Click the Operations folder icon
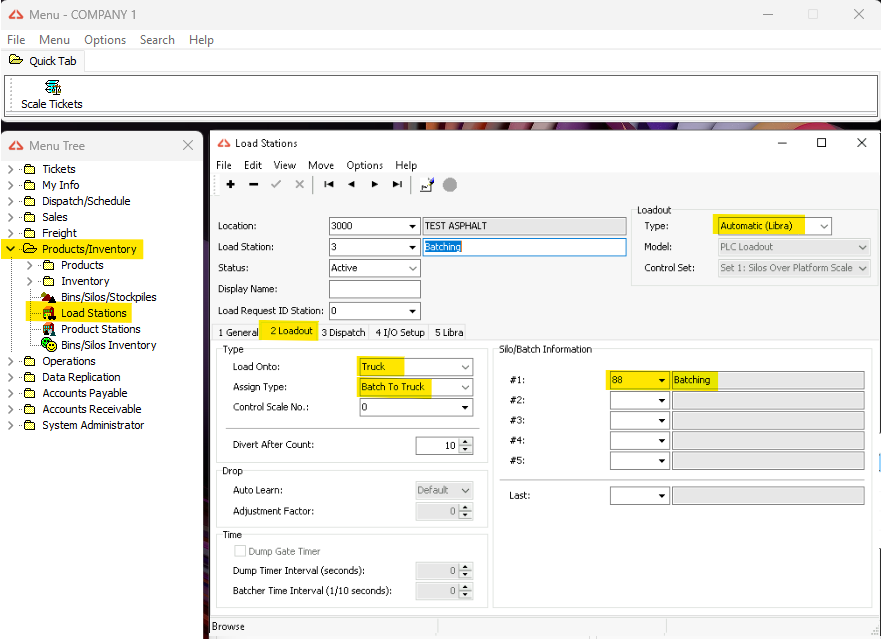Screen dimensions: 881x639 click(30, 361)
